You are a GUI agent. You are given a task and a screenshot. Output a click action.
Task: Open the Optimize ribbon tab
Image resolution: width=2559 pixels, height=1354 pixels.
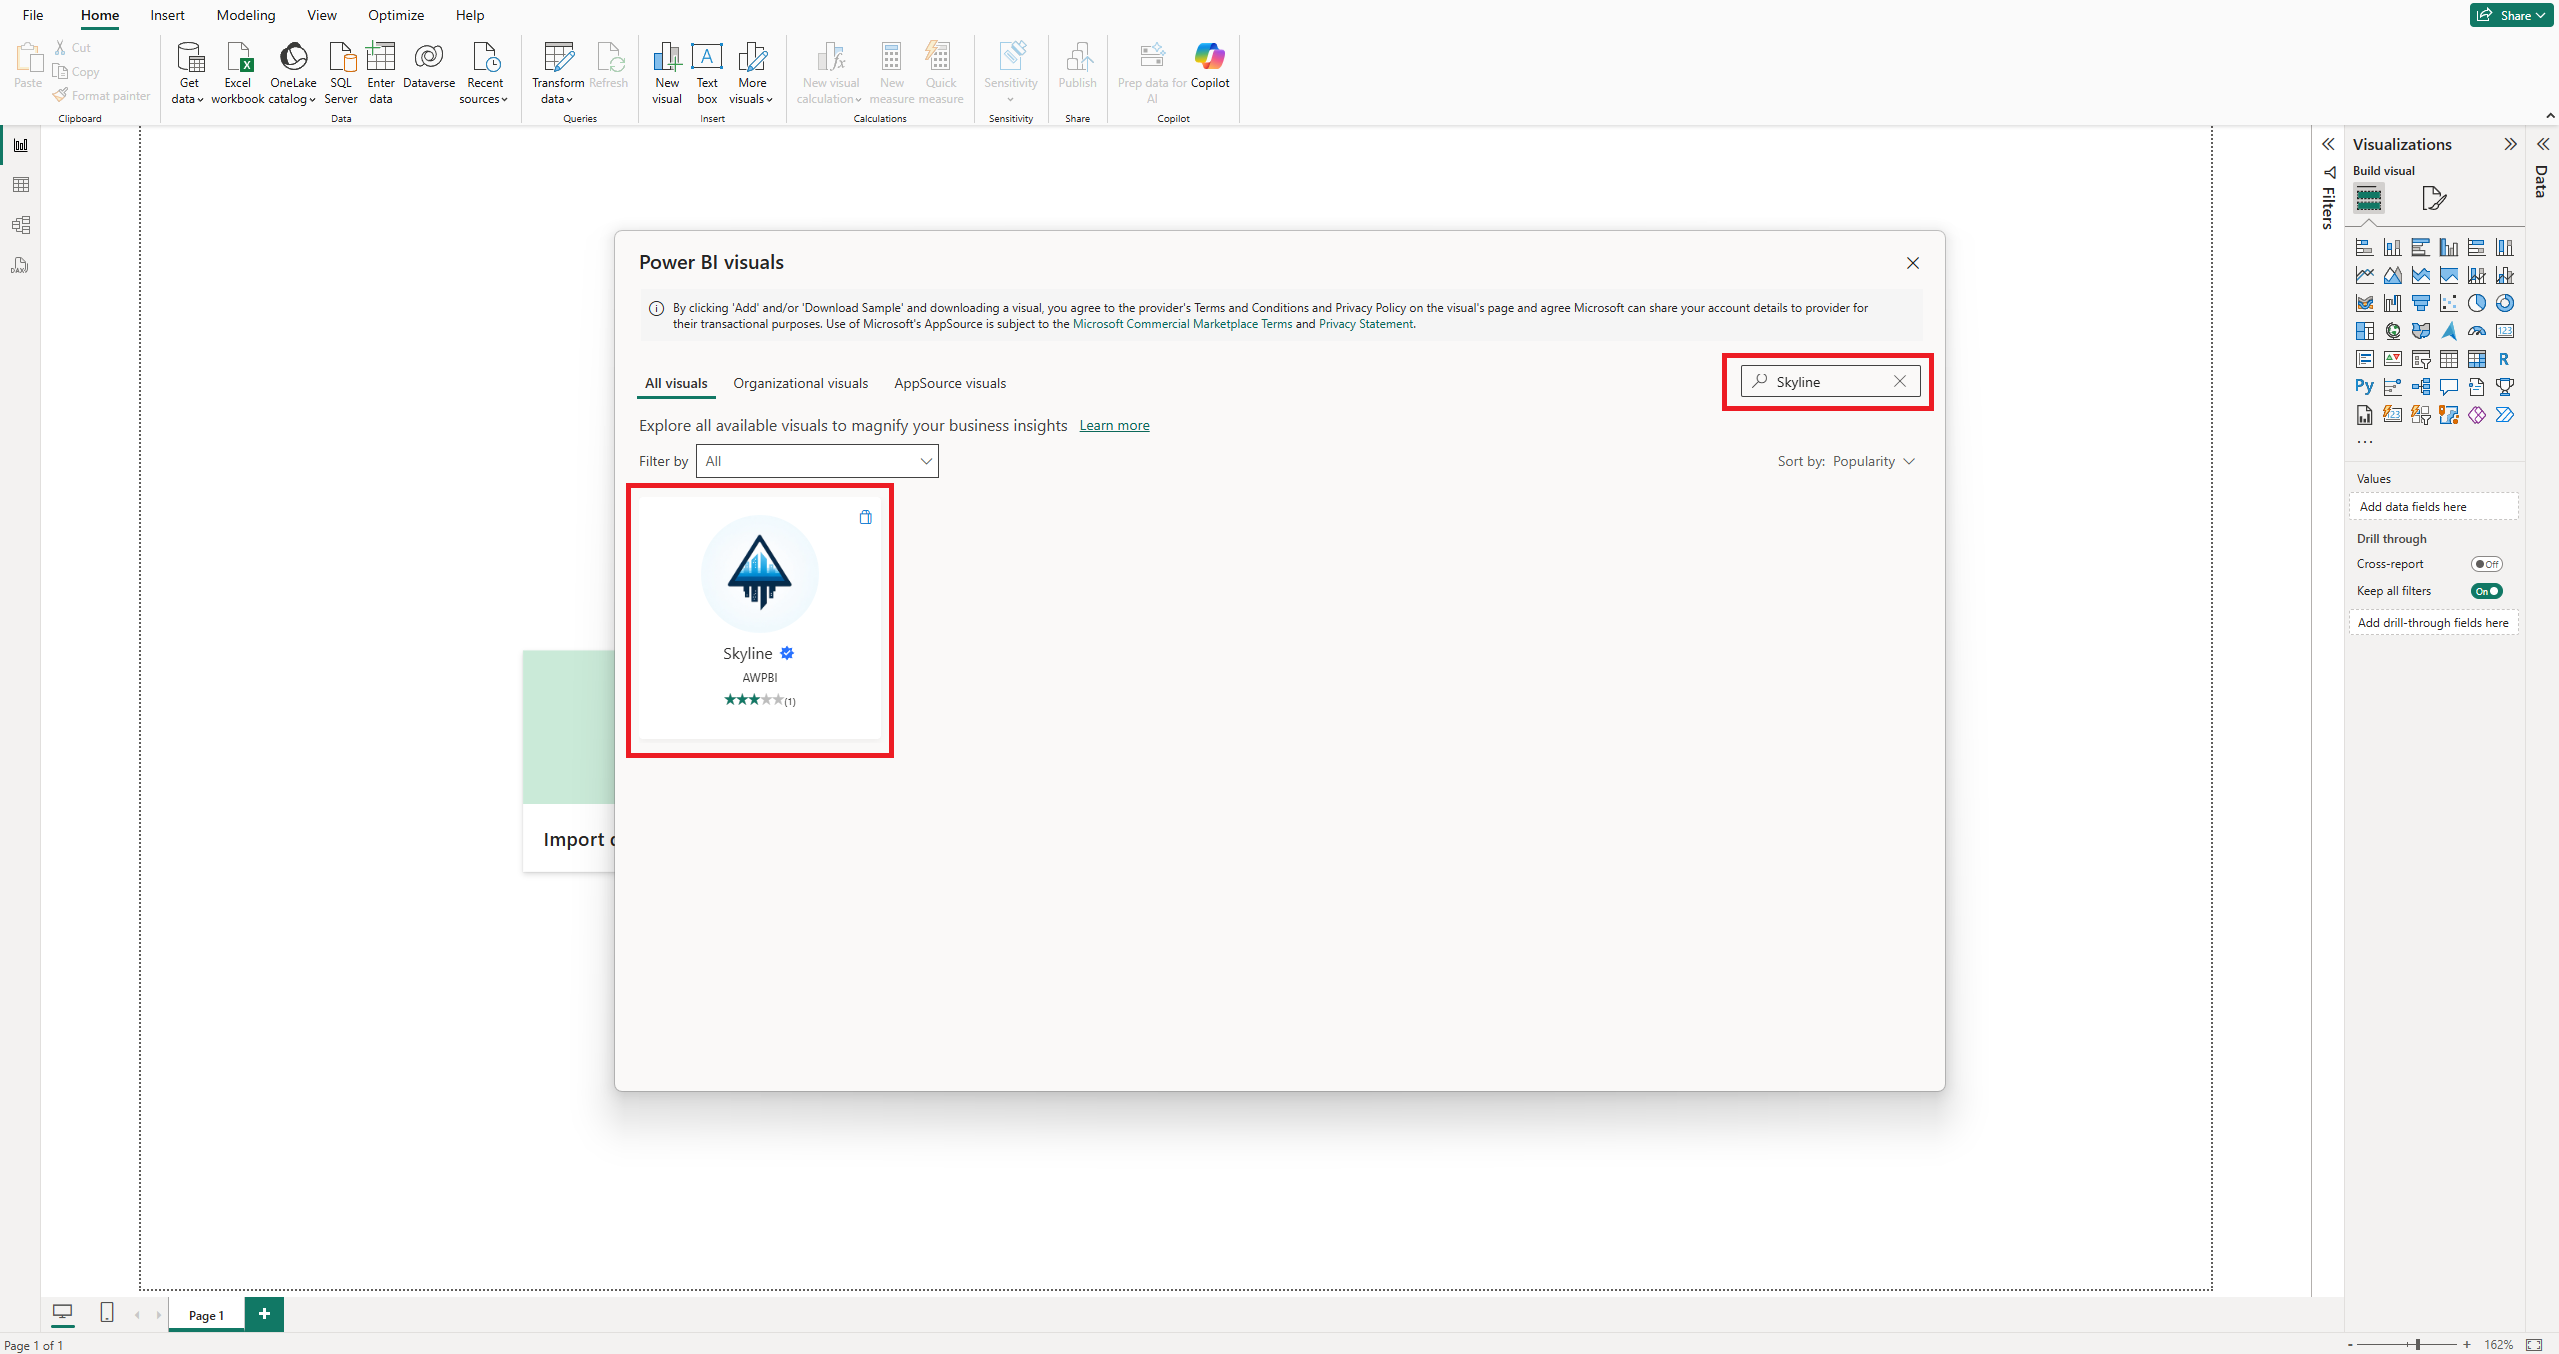coord(396,15)
